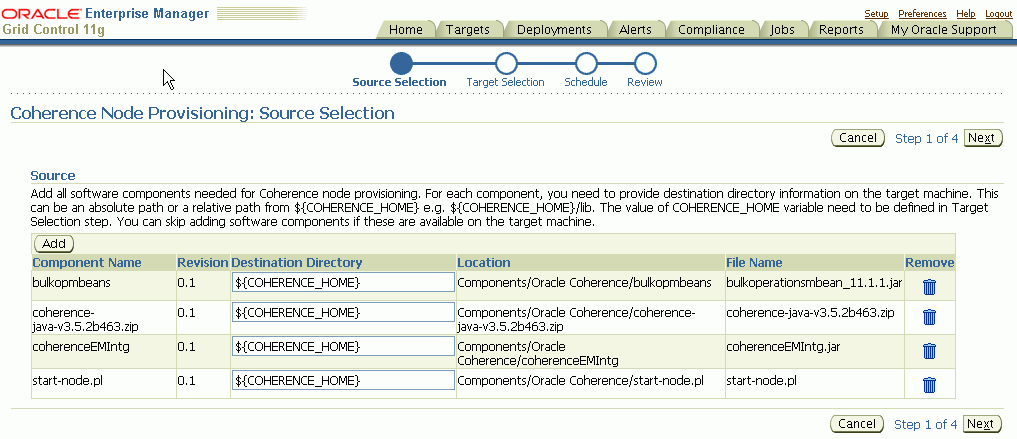Click the Target Selection step circle
This screenshot has width=1017, height=439.
506,64
